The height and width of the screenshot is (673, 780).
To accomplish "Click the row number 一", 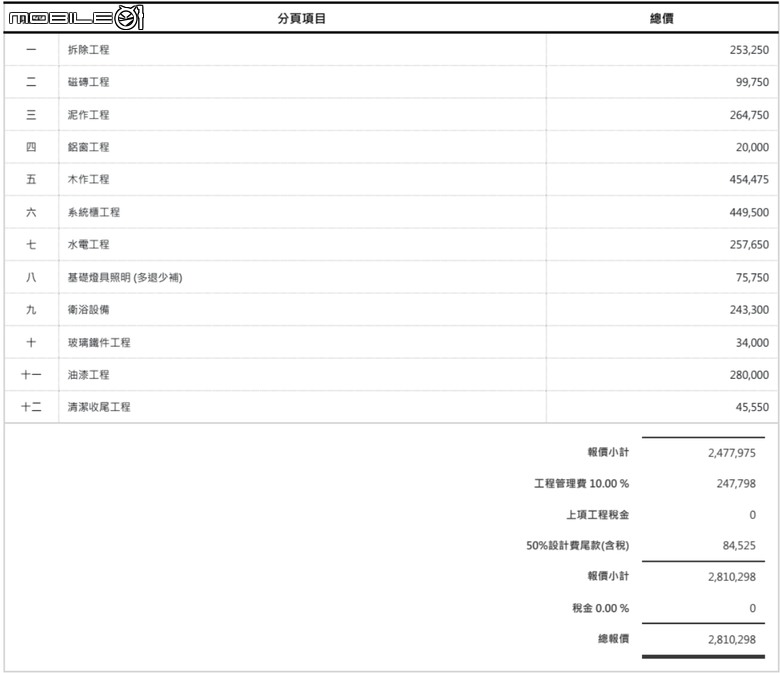I will pyautogui.click(x=31, y=50).
